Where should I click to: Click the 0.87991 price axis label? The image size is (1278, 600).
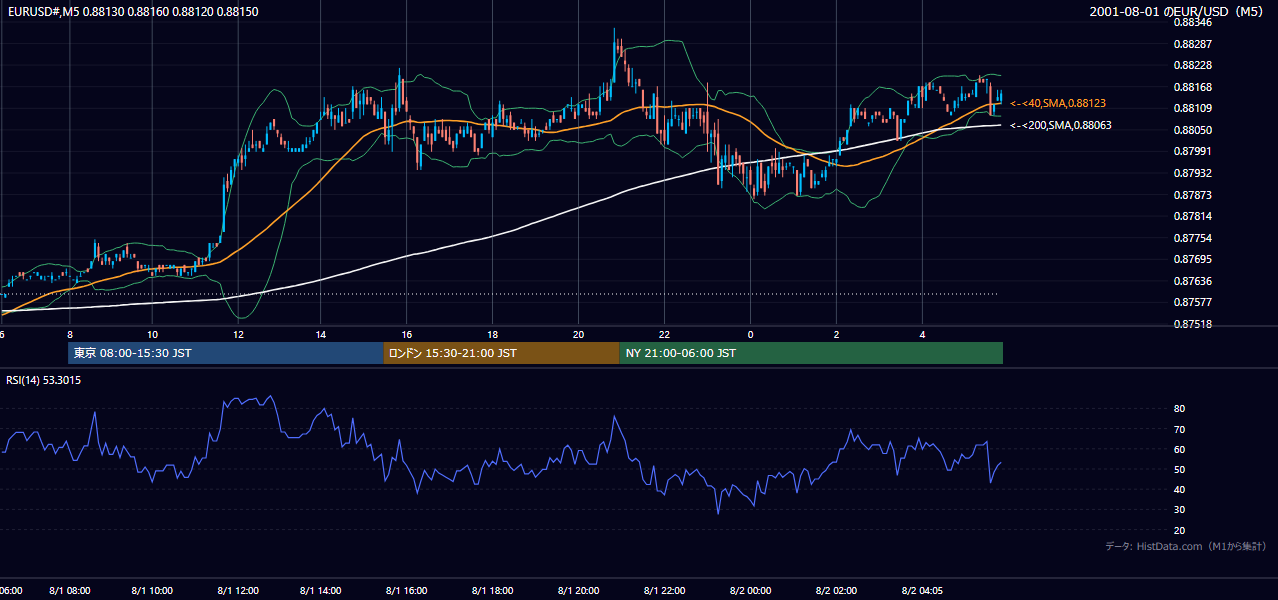(1192, 151)
